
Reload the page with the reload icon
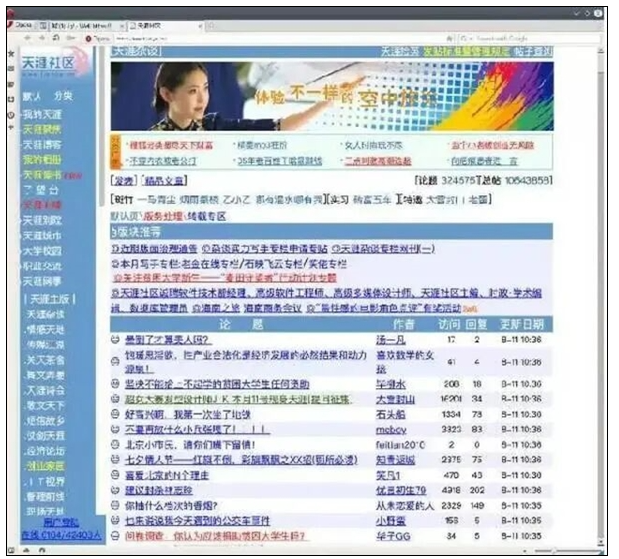pyautogui.click(x=56, y=38)
